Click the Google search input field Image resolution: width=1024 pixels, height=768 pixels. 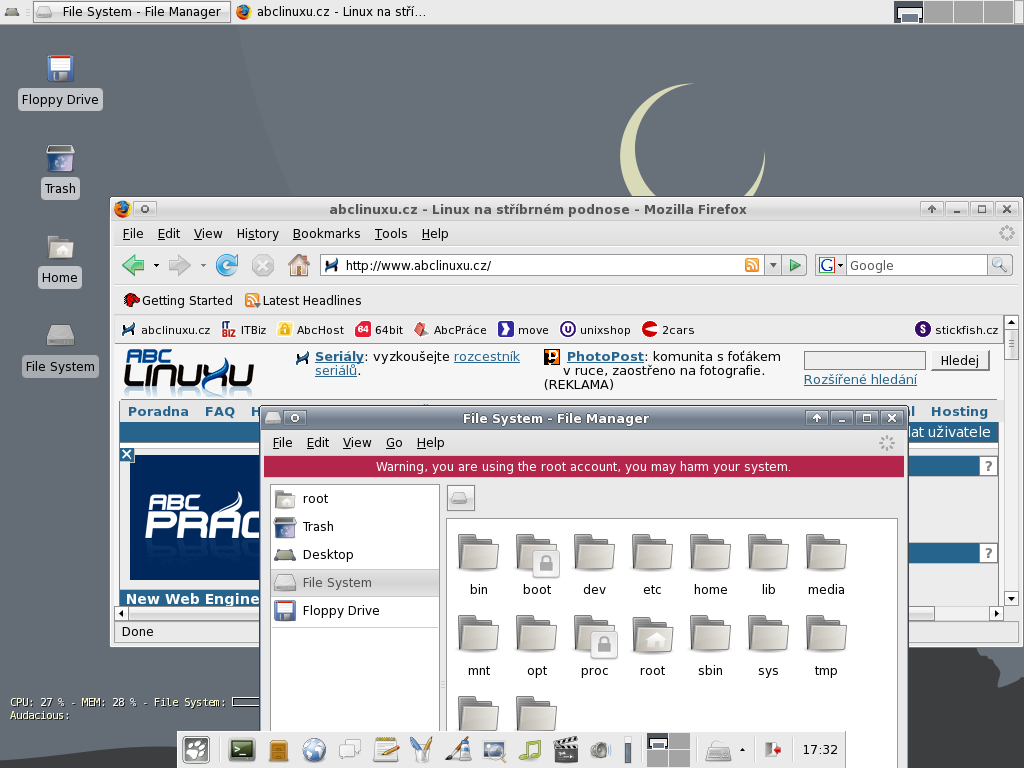917,265
